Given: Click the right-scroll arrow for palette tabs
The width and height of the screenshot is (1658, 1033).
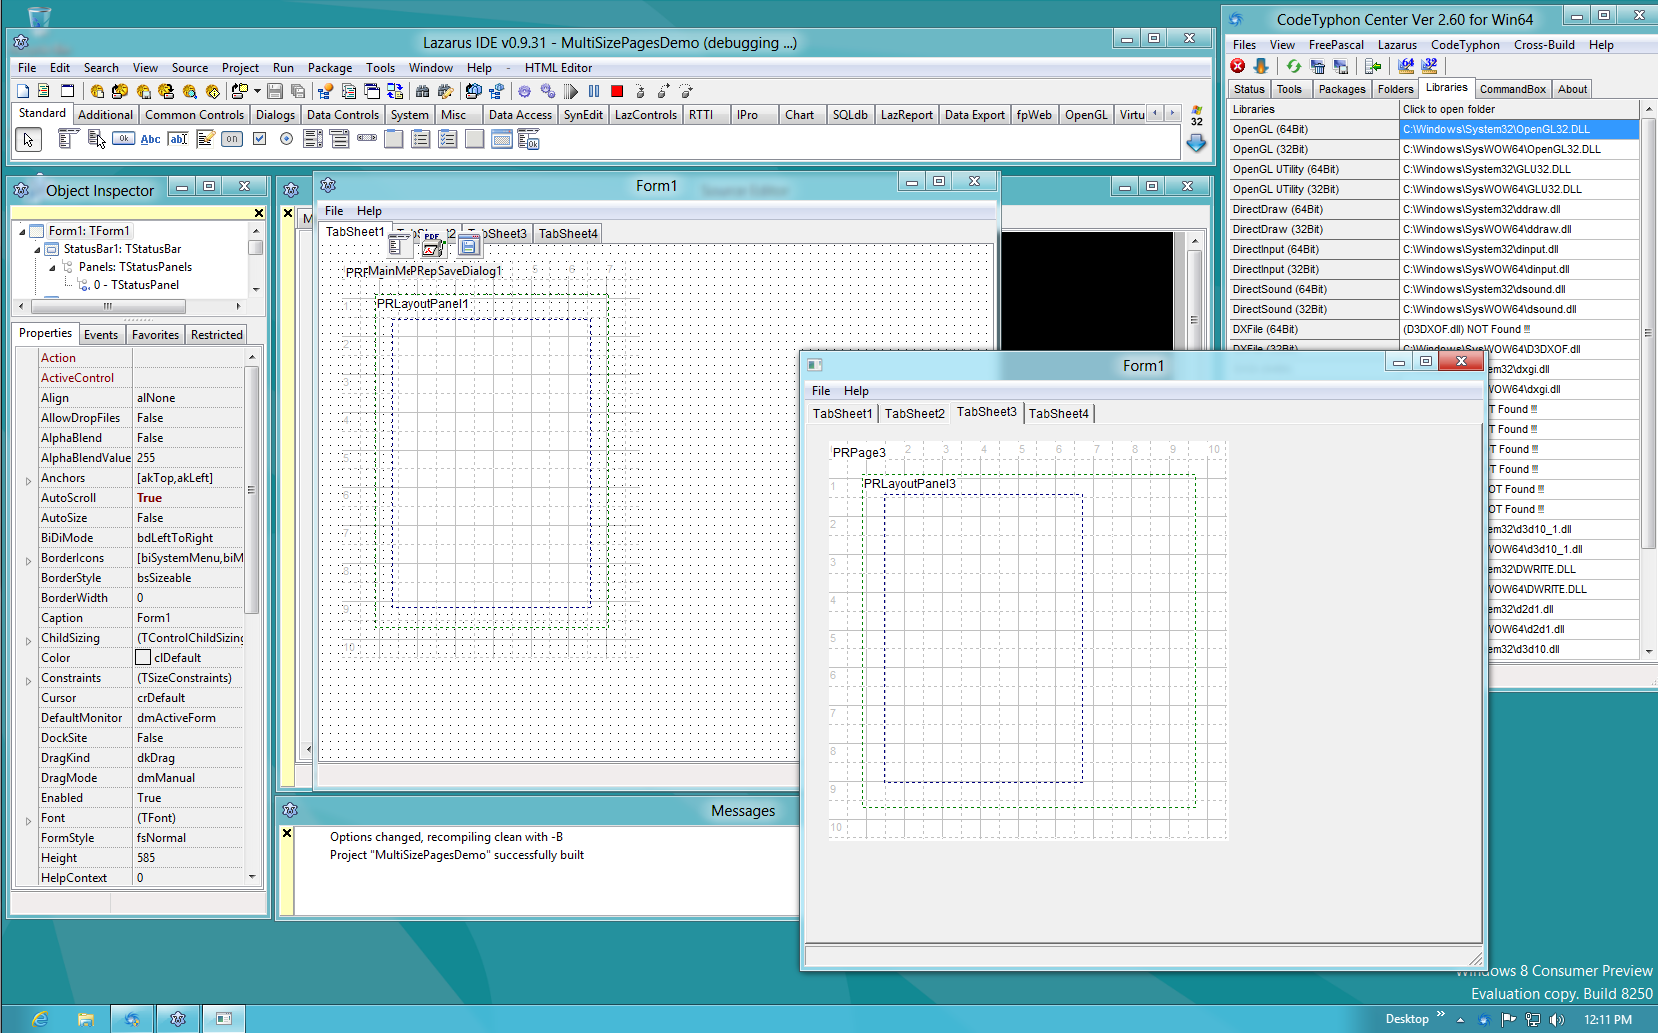Looking at the screenshot, I should pyautogui.click(x=1173, y=113).
